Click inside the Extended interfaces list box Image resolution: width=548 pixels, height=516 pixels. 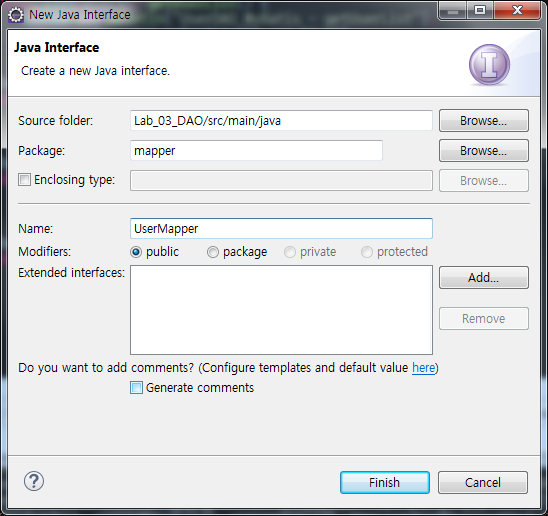pos(281,310)
